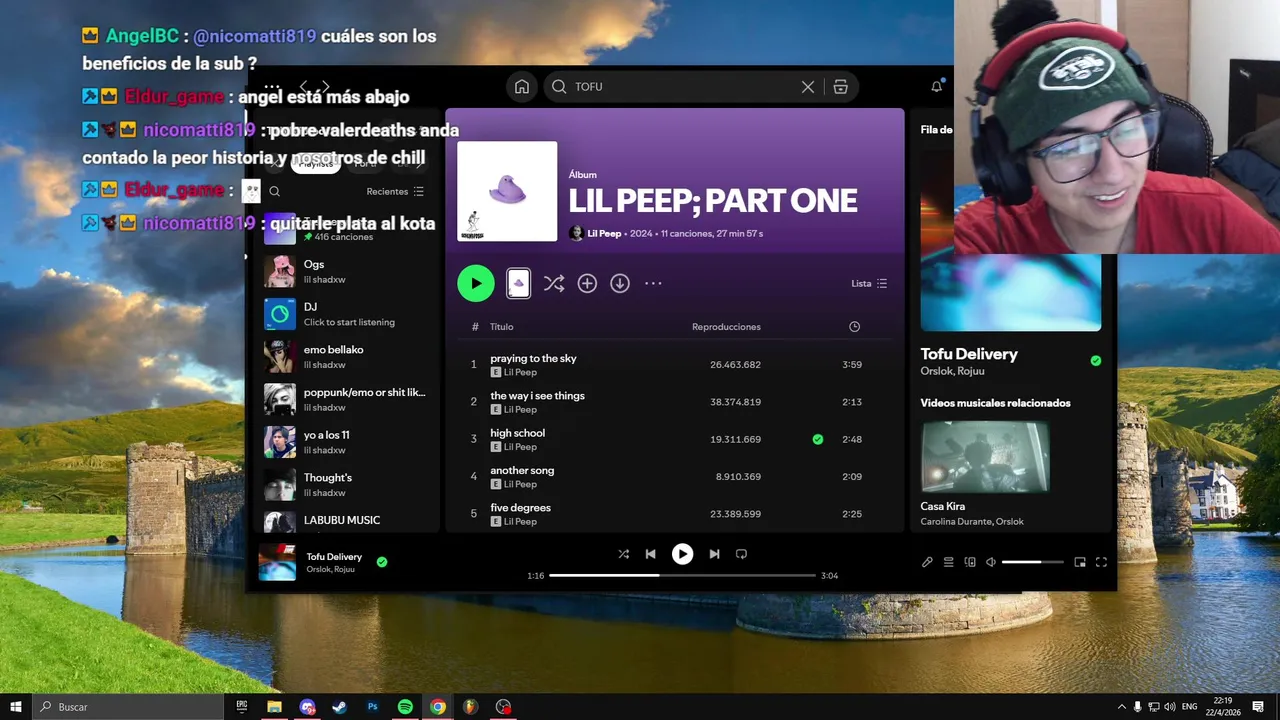Sort by Título column header
The height and width of the screenshot is (720, 1280).
tap(502, 327)
